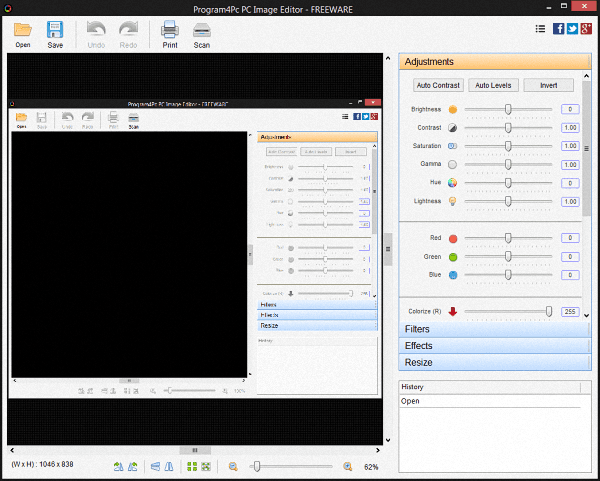Apply Auto Contrast
Screen dimensions: 600x481
point(438,85)
